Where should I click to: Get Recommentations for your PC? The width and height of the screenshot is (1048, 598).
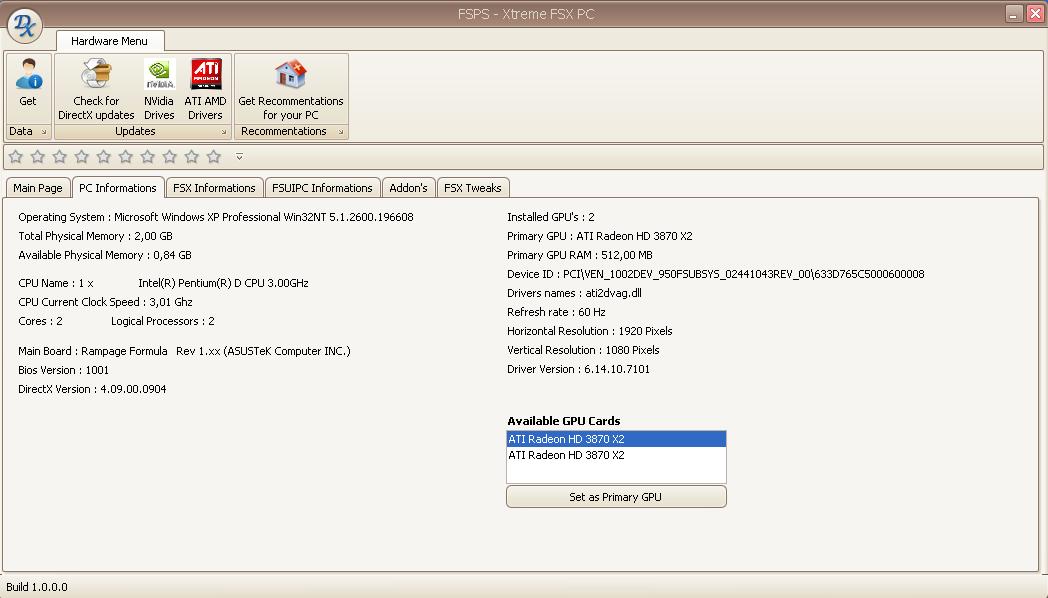[x=291, y=89]
